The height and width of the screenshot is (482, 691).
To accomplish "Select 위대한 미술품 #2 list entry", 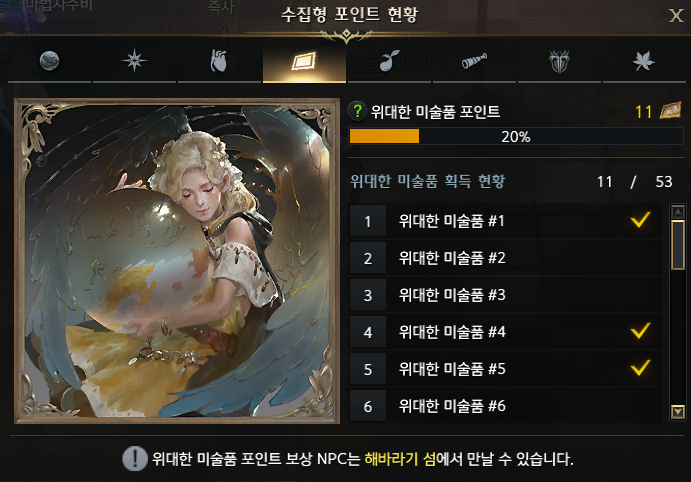I will pos(505,258).
